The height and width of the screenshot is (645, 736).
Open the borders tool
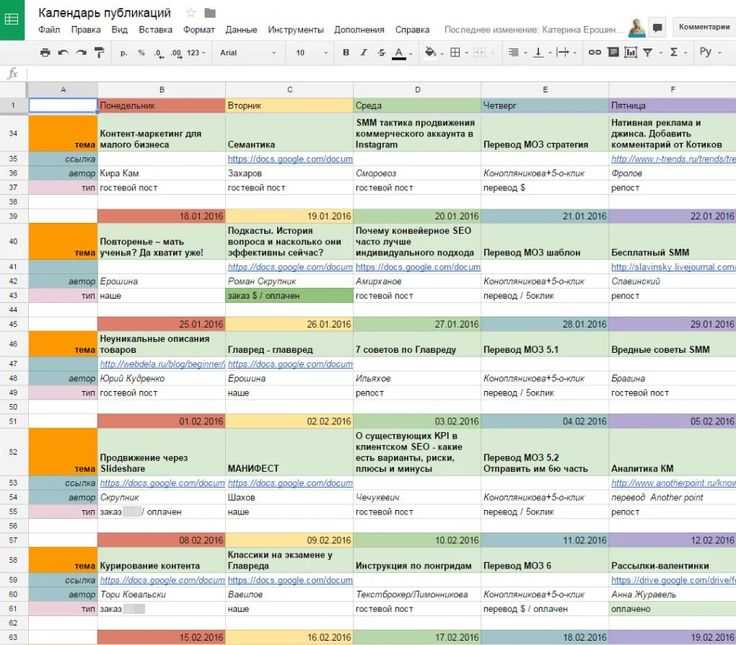point(455,53)
